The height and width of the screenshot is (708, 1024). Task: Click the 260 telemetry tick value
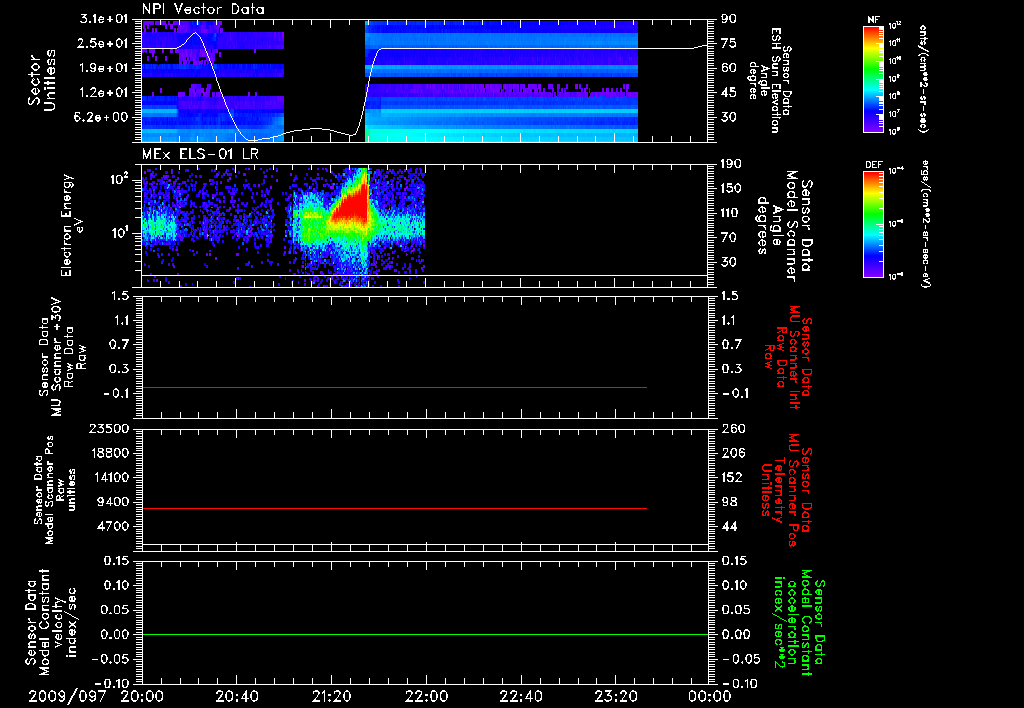[732, 429]
